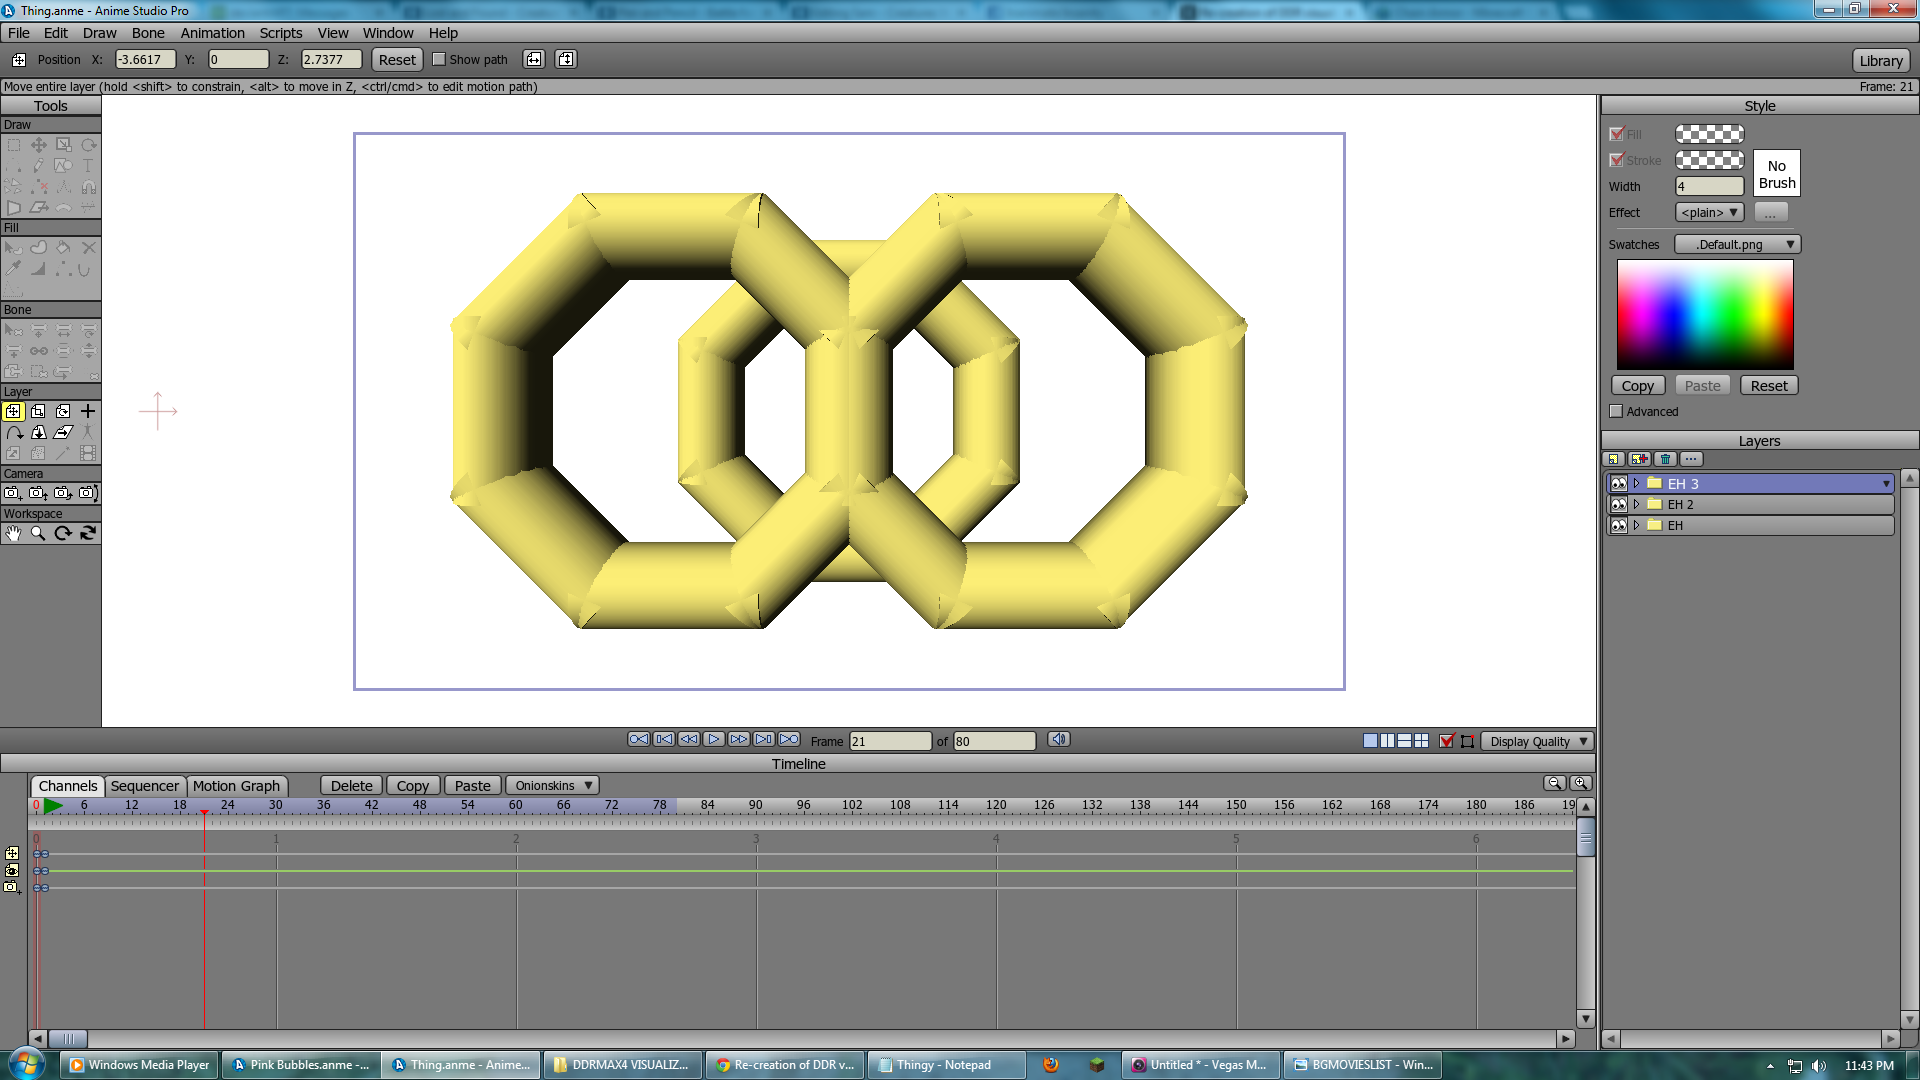This screenshot has height=1080, width=1920.
Task: Click the stroke Width input field
Action: tap(1709, 186)
